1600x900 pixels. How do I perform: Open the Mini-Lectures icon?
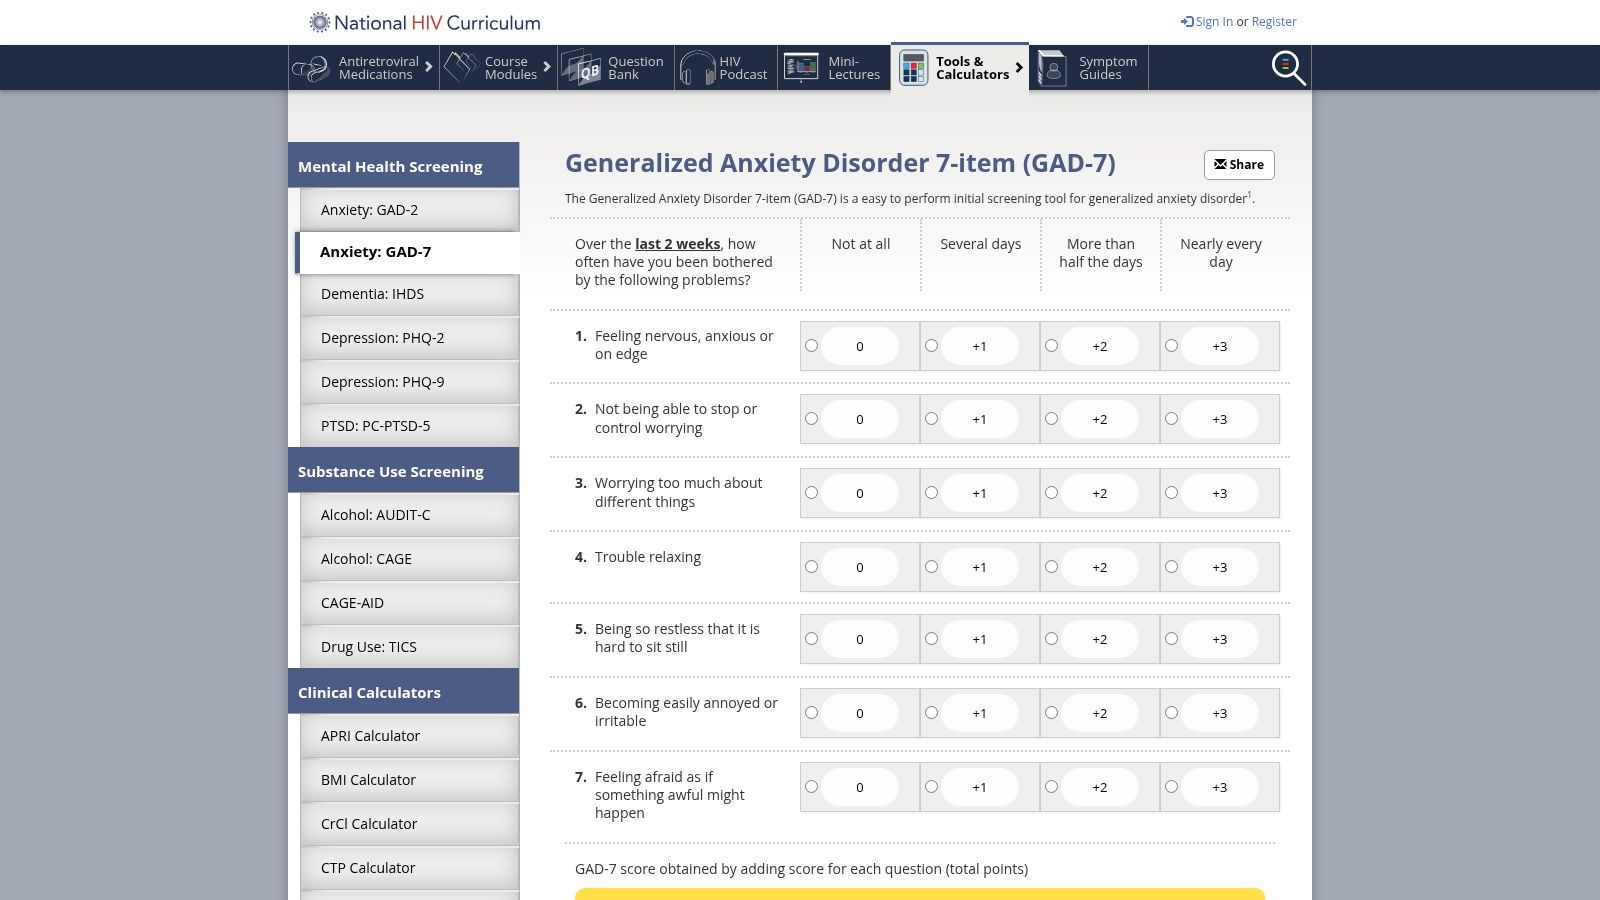[x=800, y=67]
